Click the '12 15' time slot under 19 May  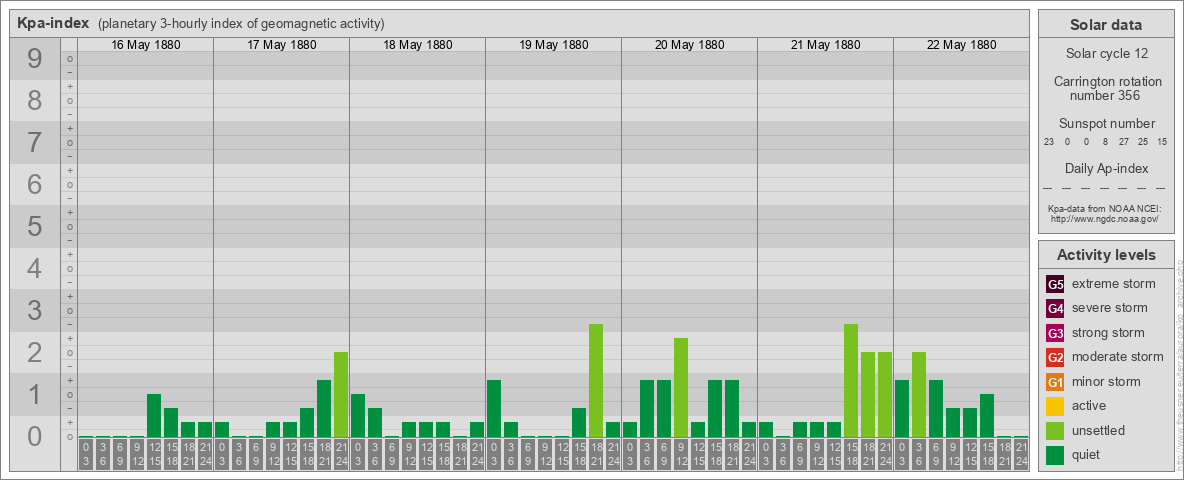point(562,454)
